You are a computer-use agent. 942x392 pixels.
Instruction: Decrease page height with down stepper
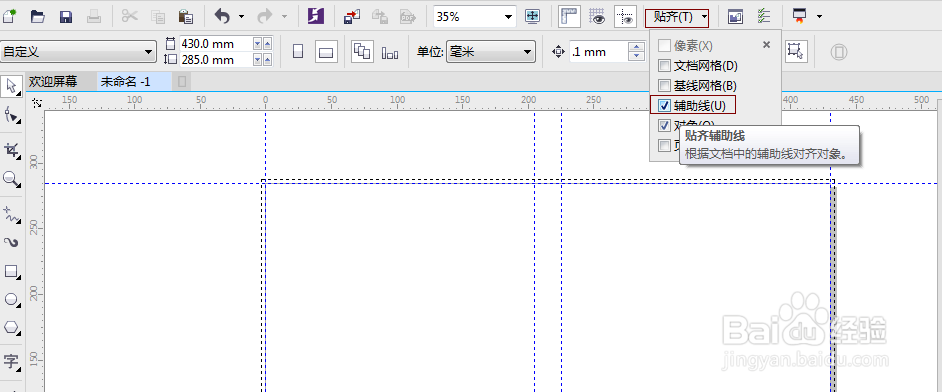point(257,59)
